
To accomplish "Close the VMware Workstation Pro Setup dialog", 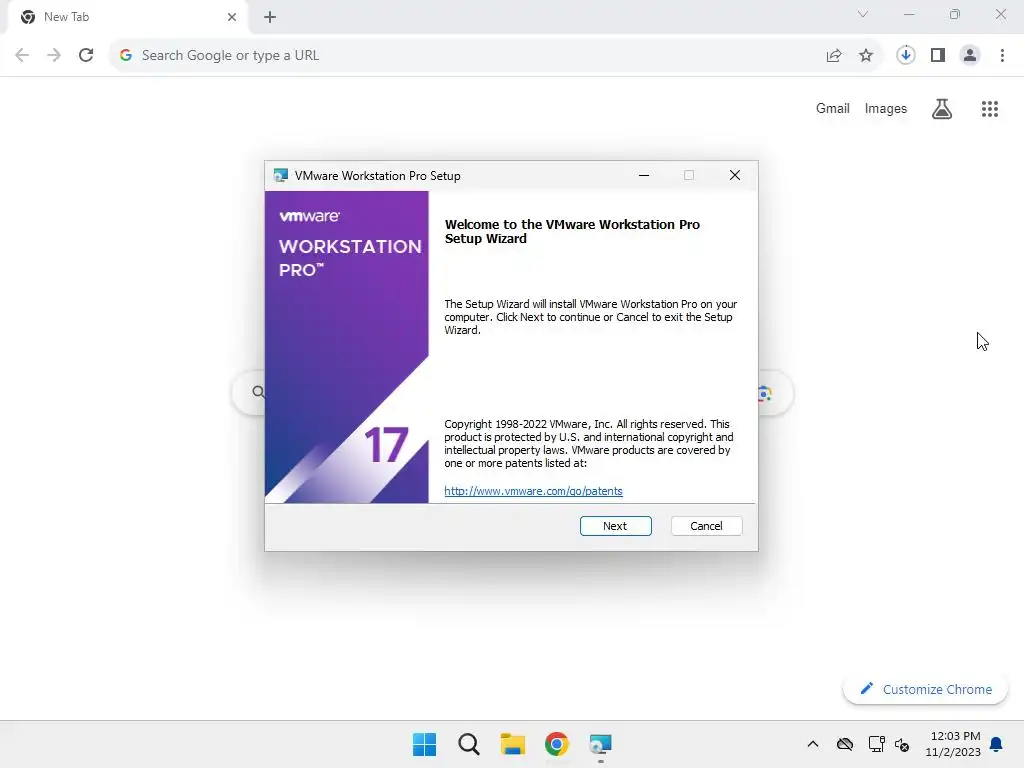I will pyautogui.click(x=735, y=175).
